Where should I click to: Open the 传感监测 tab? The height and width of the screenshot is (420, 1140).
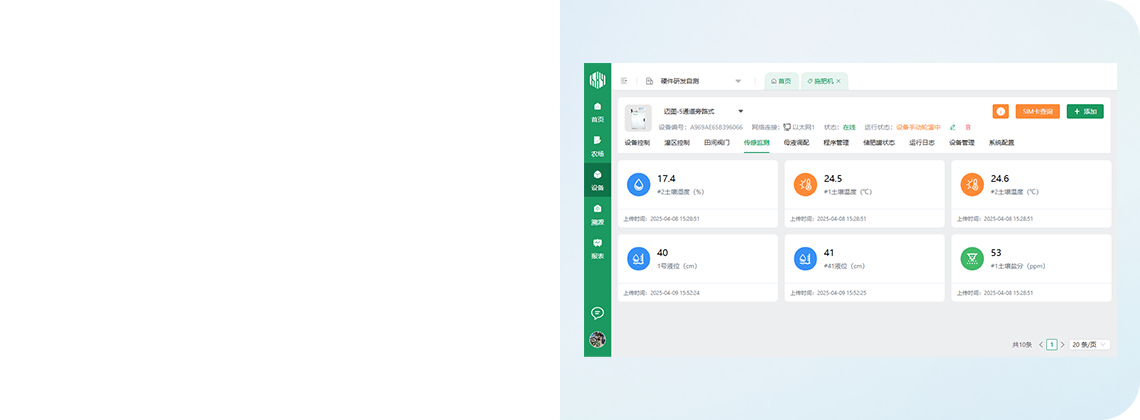(757, 143)
